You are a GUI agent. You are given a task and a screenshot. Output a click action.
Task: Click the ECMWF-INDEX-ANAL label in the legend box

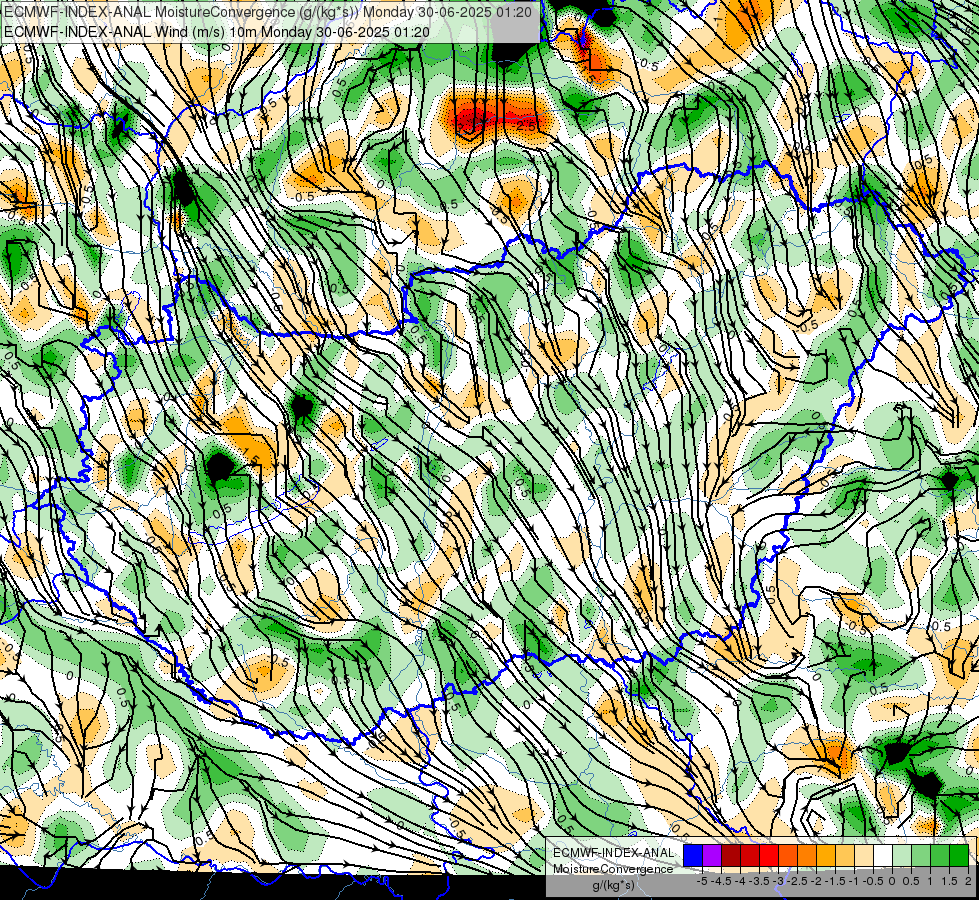pyautogui.click(x=614, y=853)
